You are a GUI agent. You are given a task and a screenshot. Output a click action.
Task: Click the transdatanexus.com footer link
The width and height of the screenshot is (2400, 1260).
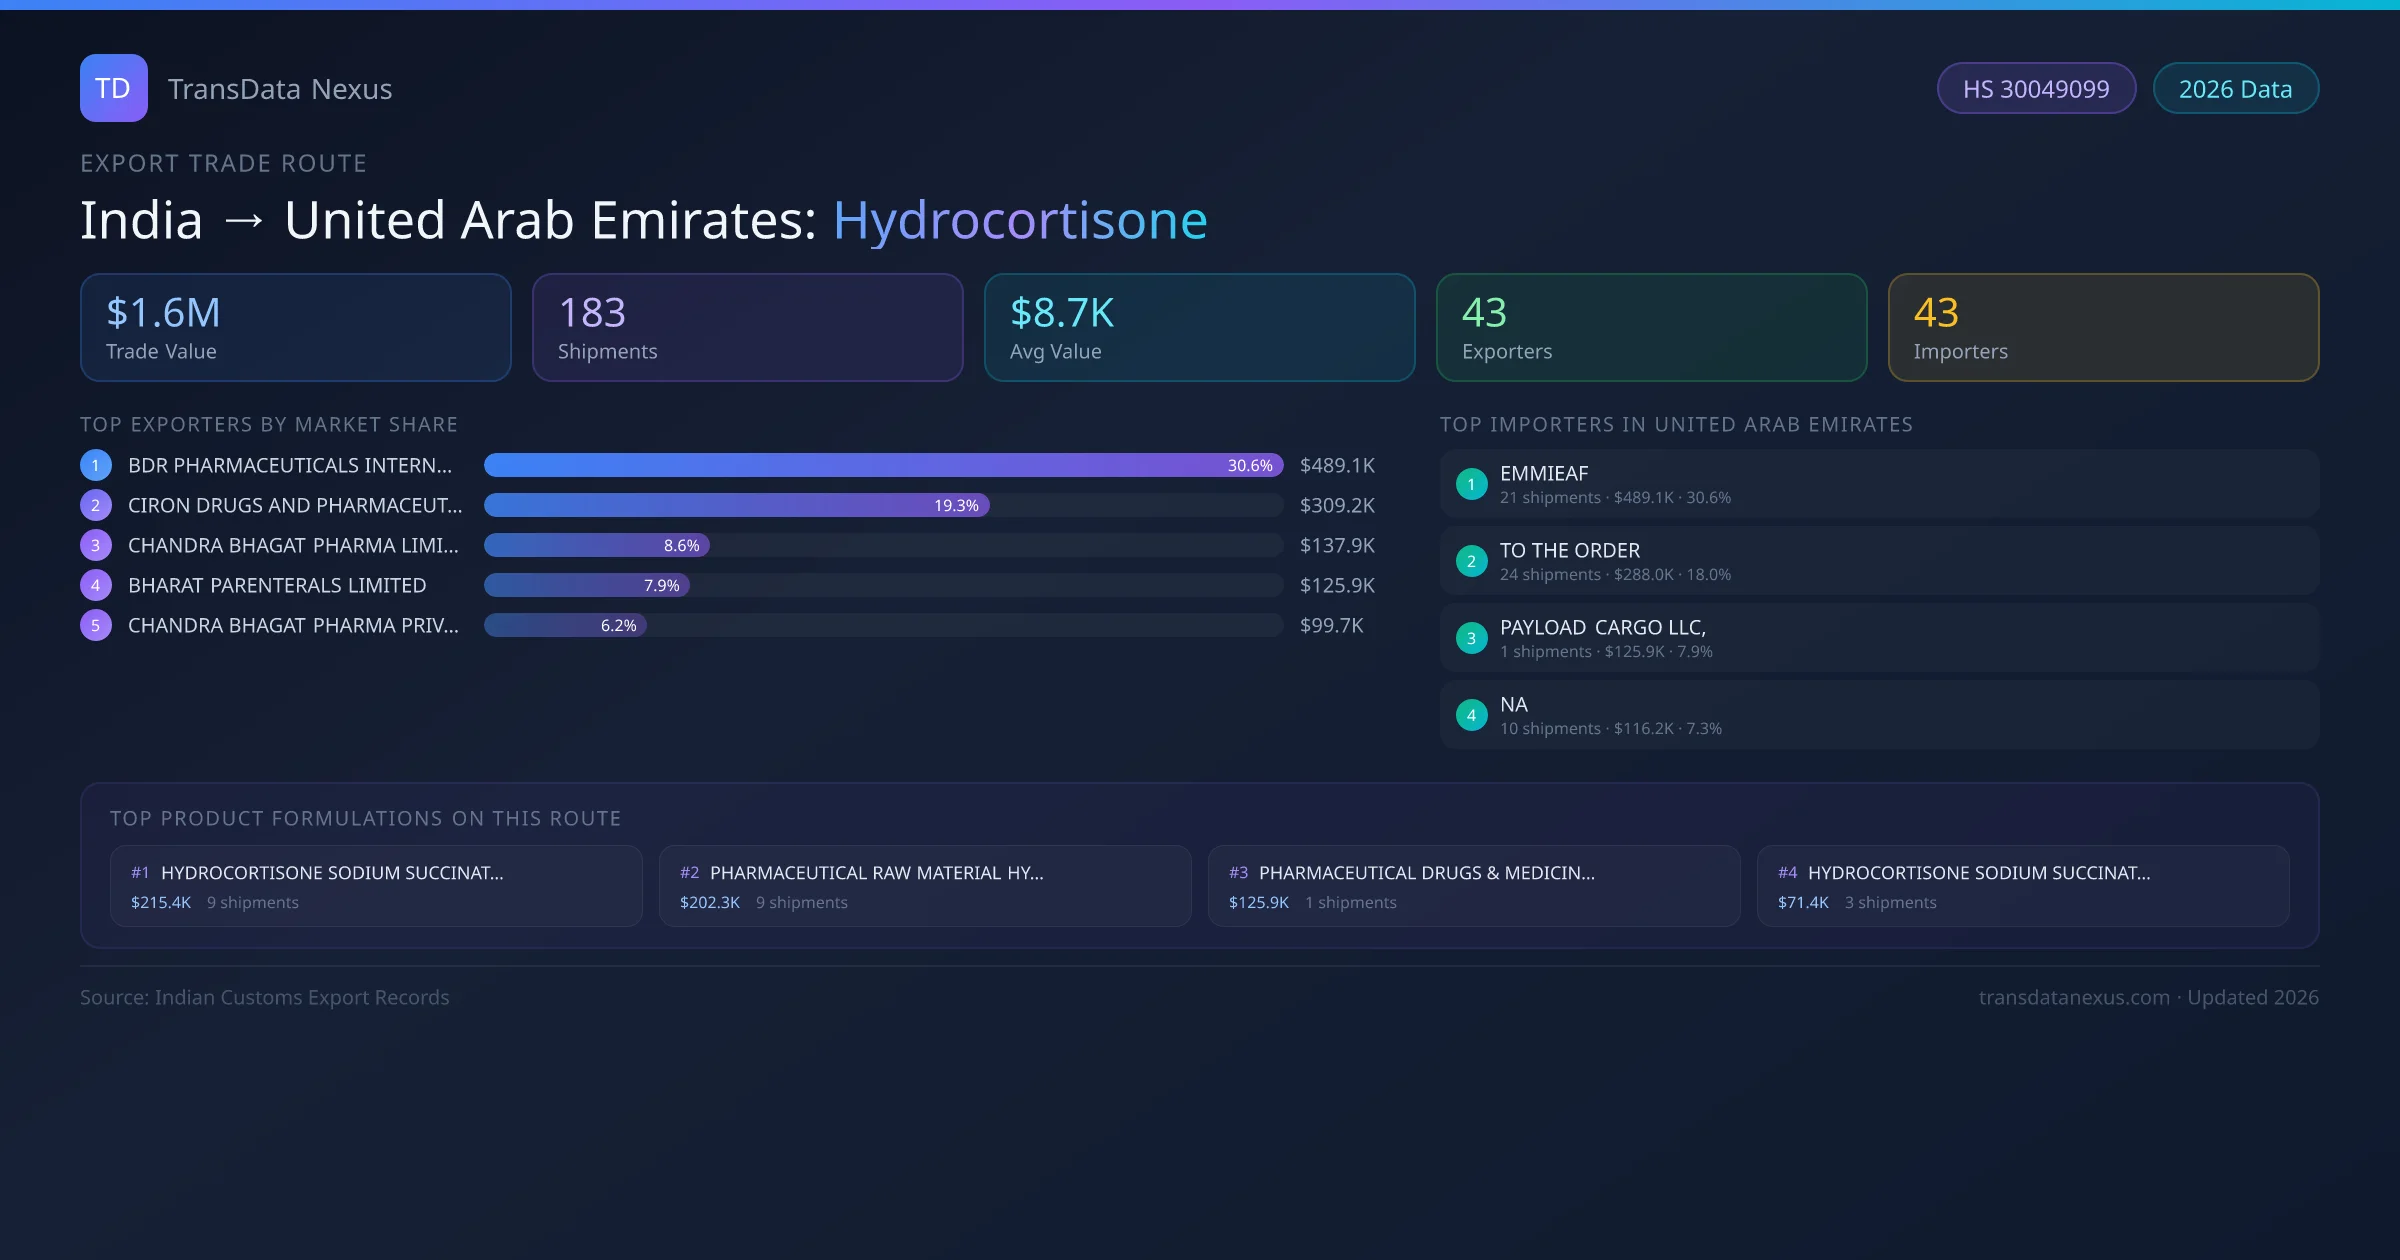tap(2073, 997)
